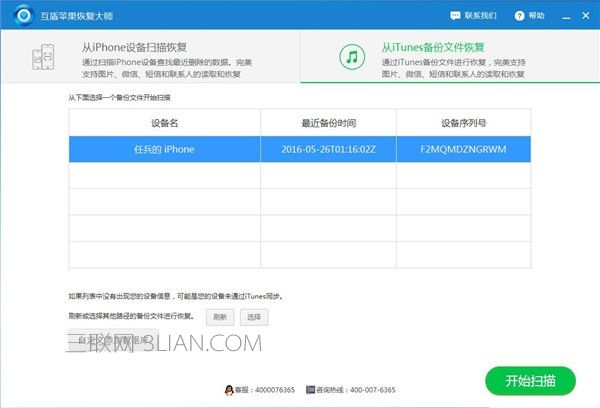Click the 帮助 question mark icon
Screen dimensions: 600x408
(x=519, y=16)
